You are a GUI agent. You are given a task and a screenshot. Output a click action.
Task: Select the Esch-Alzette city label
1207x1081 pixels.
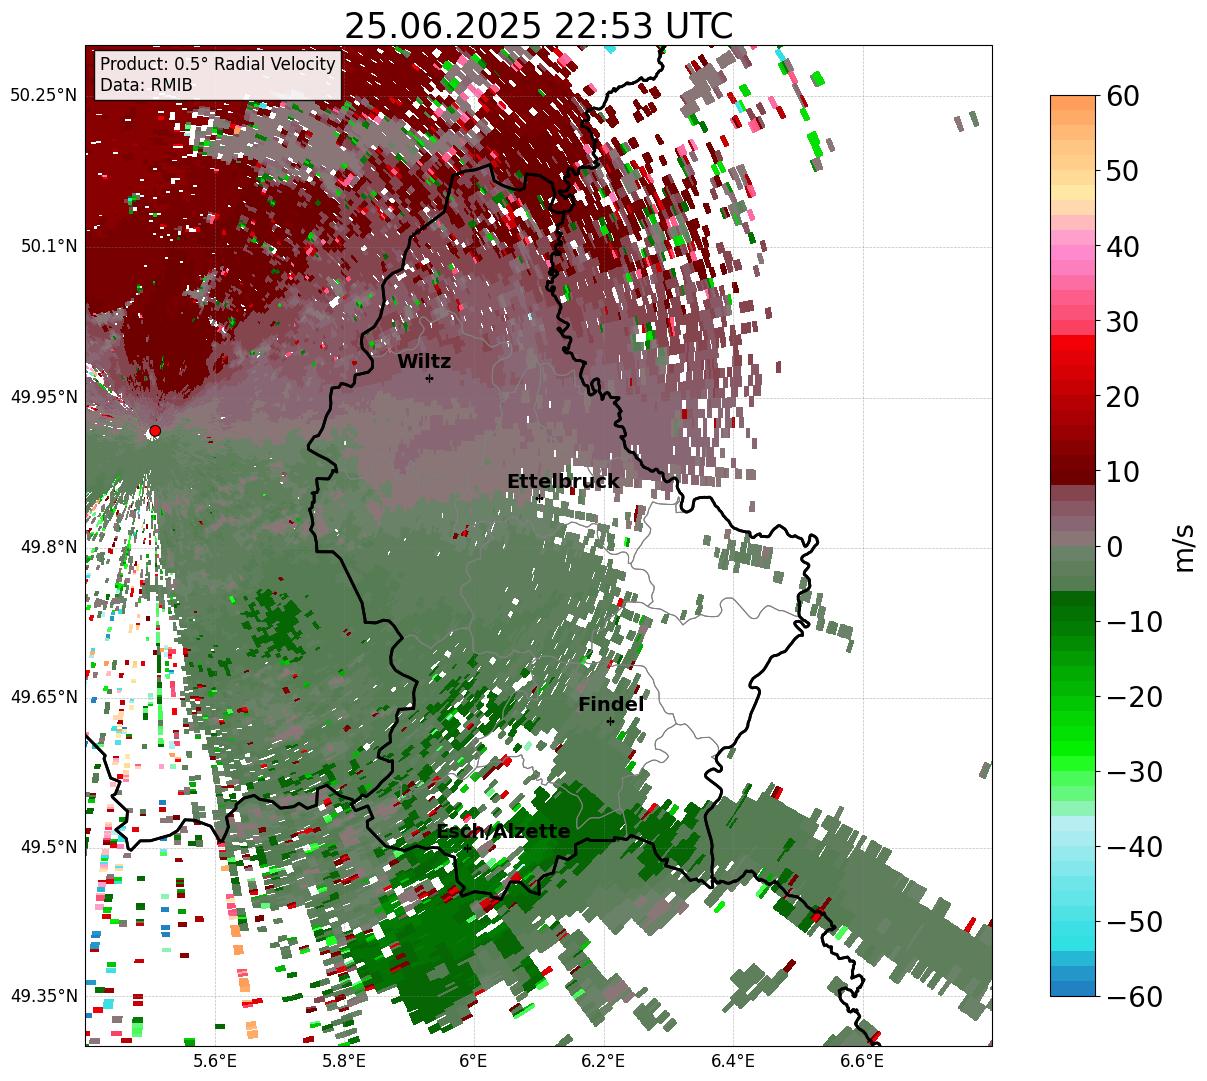point(503,832)
